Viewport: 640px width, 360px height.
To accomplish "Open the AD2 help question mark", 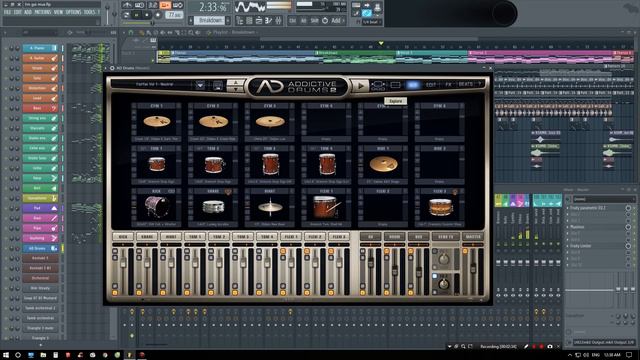I will [x=480, y=84].
